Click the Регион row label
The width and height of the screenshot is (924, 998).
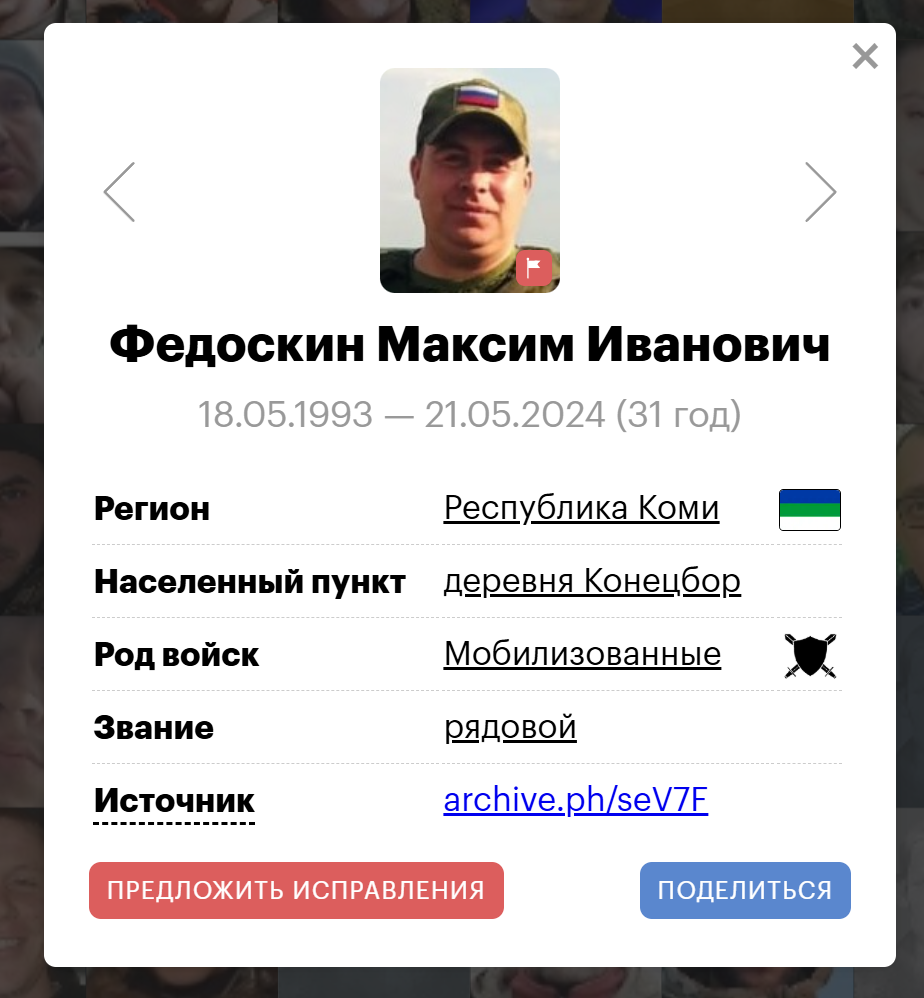[151, 509]
